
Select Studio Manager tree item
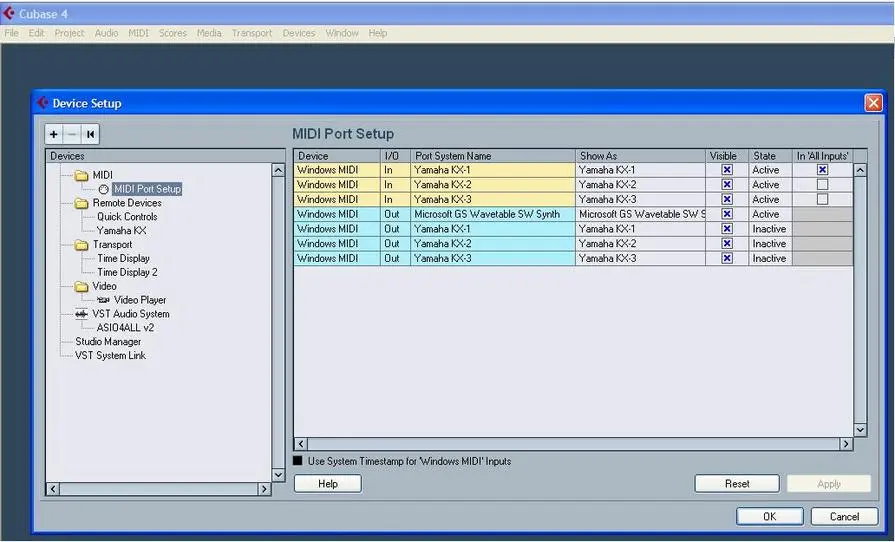[108, 342]
